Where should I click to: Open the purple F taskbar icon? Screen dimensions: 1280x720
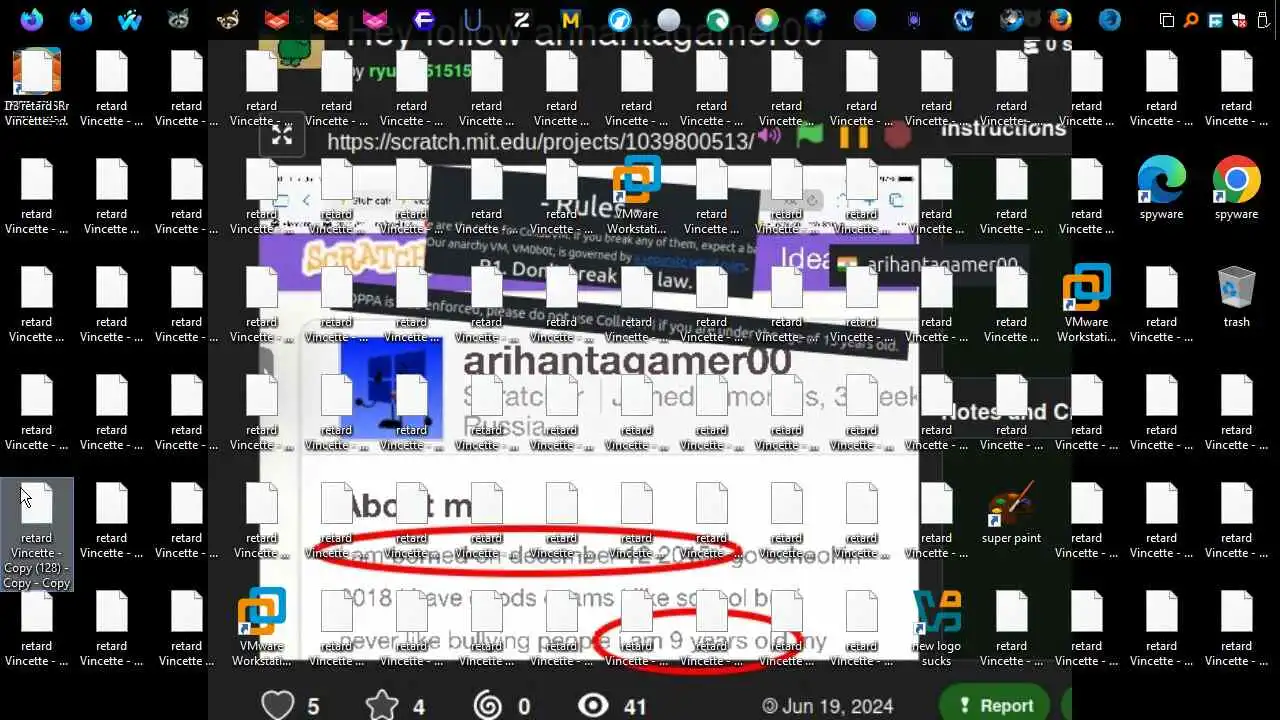click(424, 19)
